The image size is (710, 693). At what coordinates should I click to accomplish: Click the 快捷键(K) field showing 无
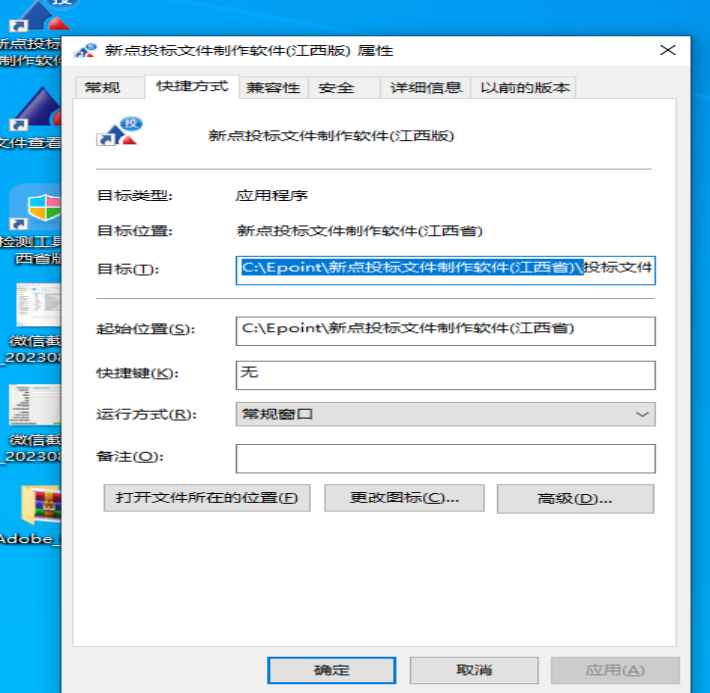click(446, 375)
